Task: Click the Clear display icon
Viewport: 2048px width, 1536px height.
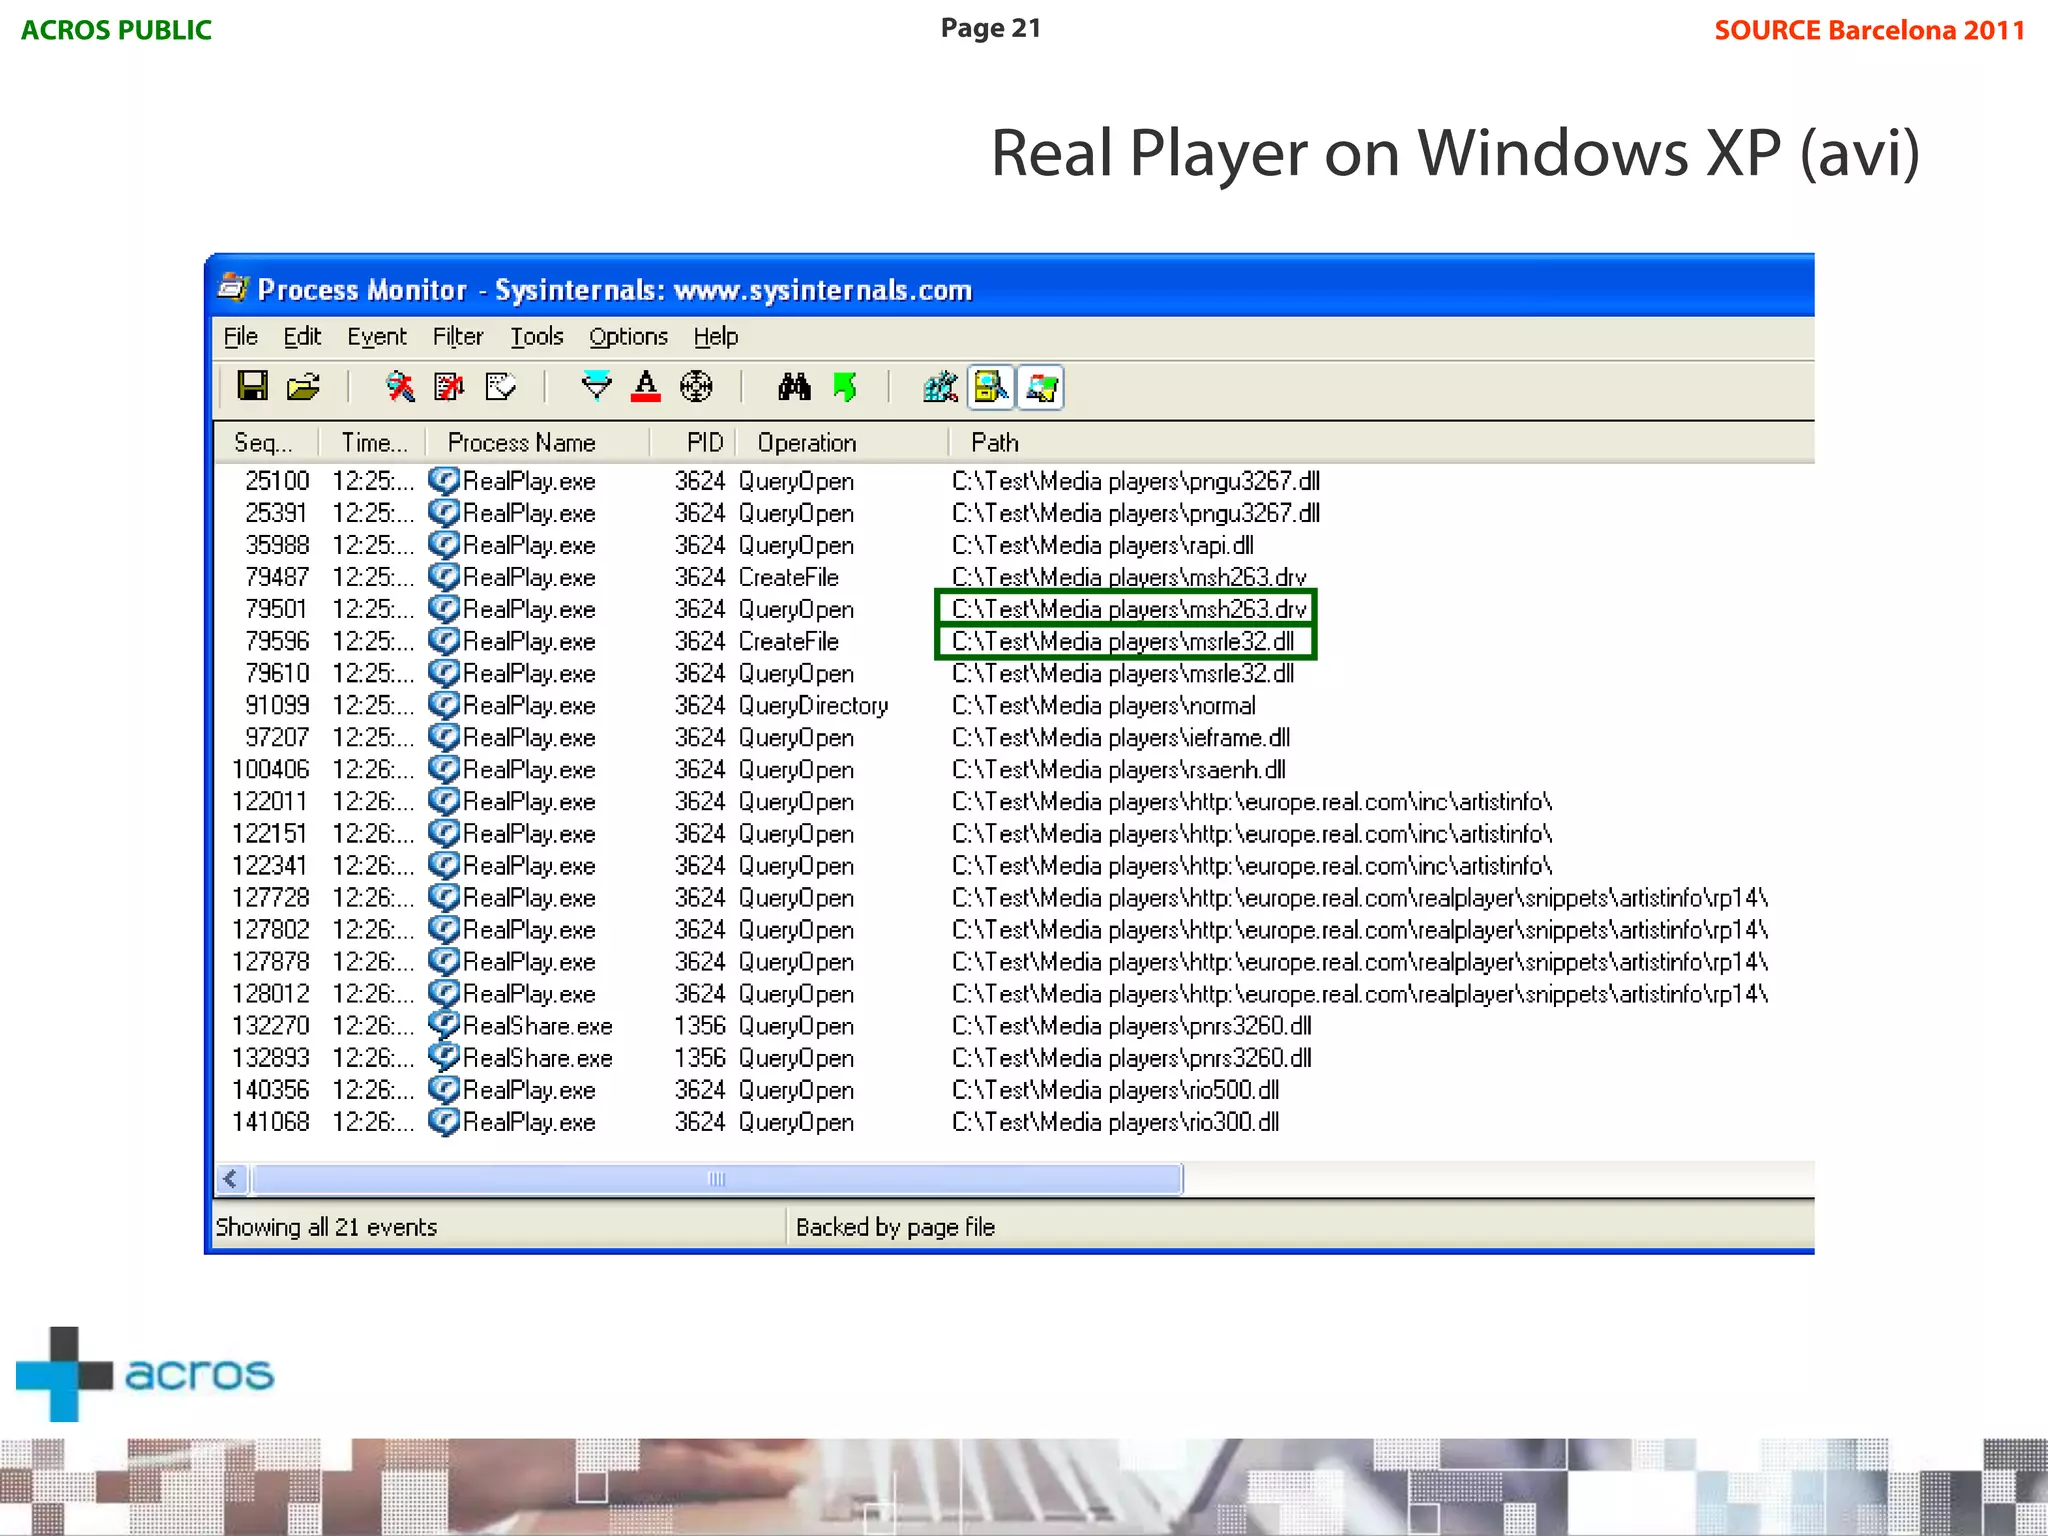Action: [500, 386]
